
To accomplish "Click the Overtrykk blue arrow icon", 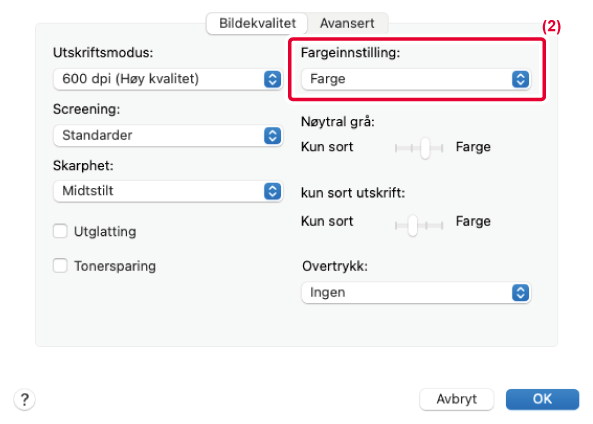I will click(x=520, y=292).
